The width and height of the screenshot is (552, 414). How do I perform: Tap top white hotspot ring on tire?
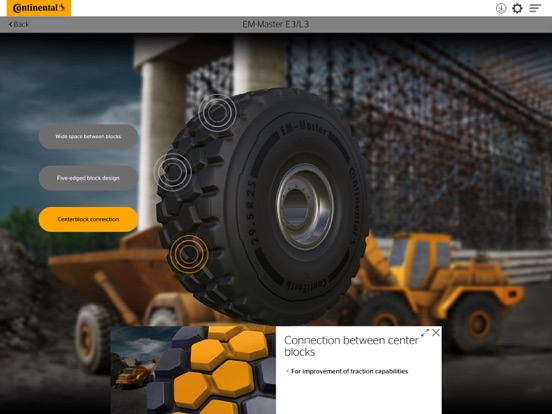click(217, 113)
